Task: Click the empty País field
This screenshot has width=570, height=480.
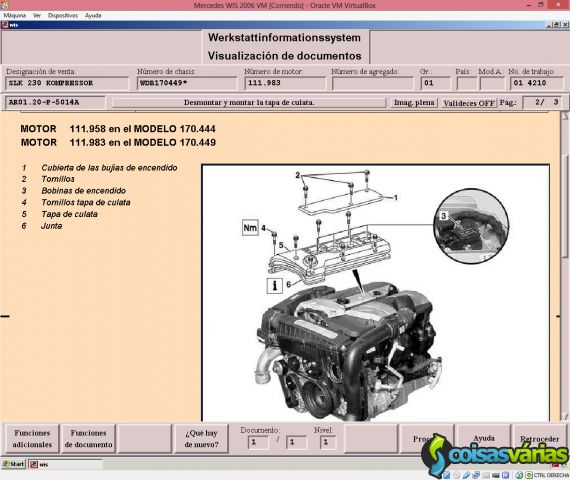Action: click(466, 83)
